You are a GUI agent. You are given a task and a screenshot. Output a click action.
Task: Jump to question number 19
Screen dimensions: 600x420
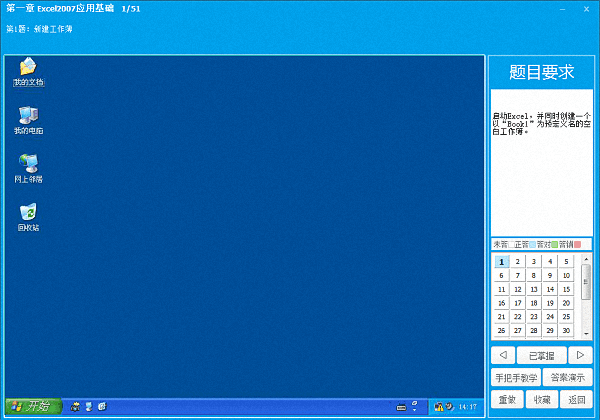[x=550, y=303]
